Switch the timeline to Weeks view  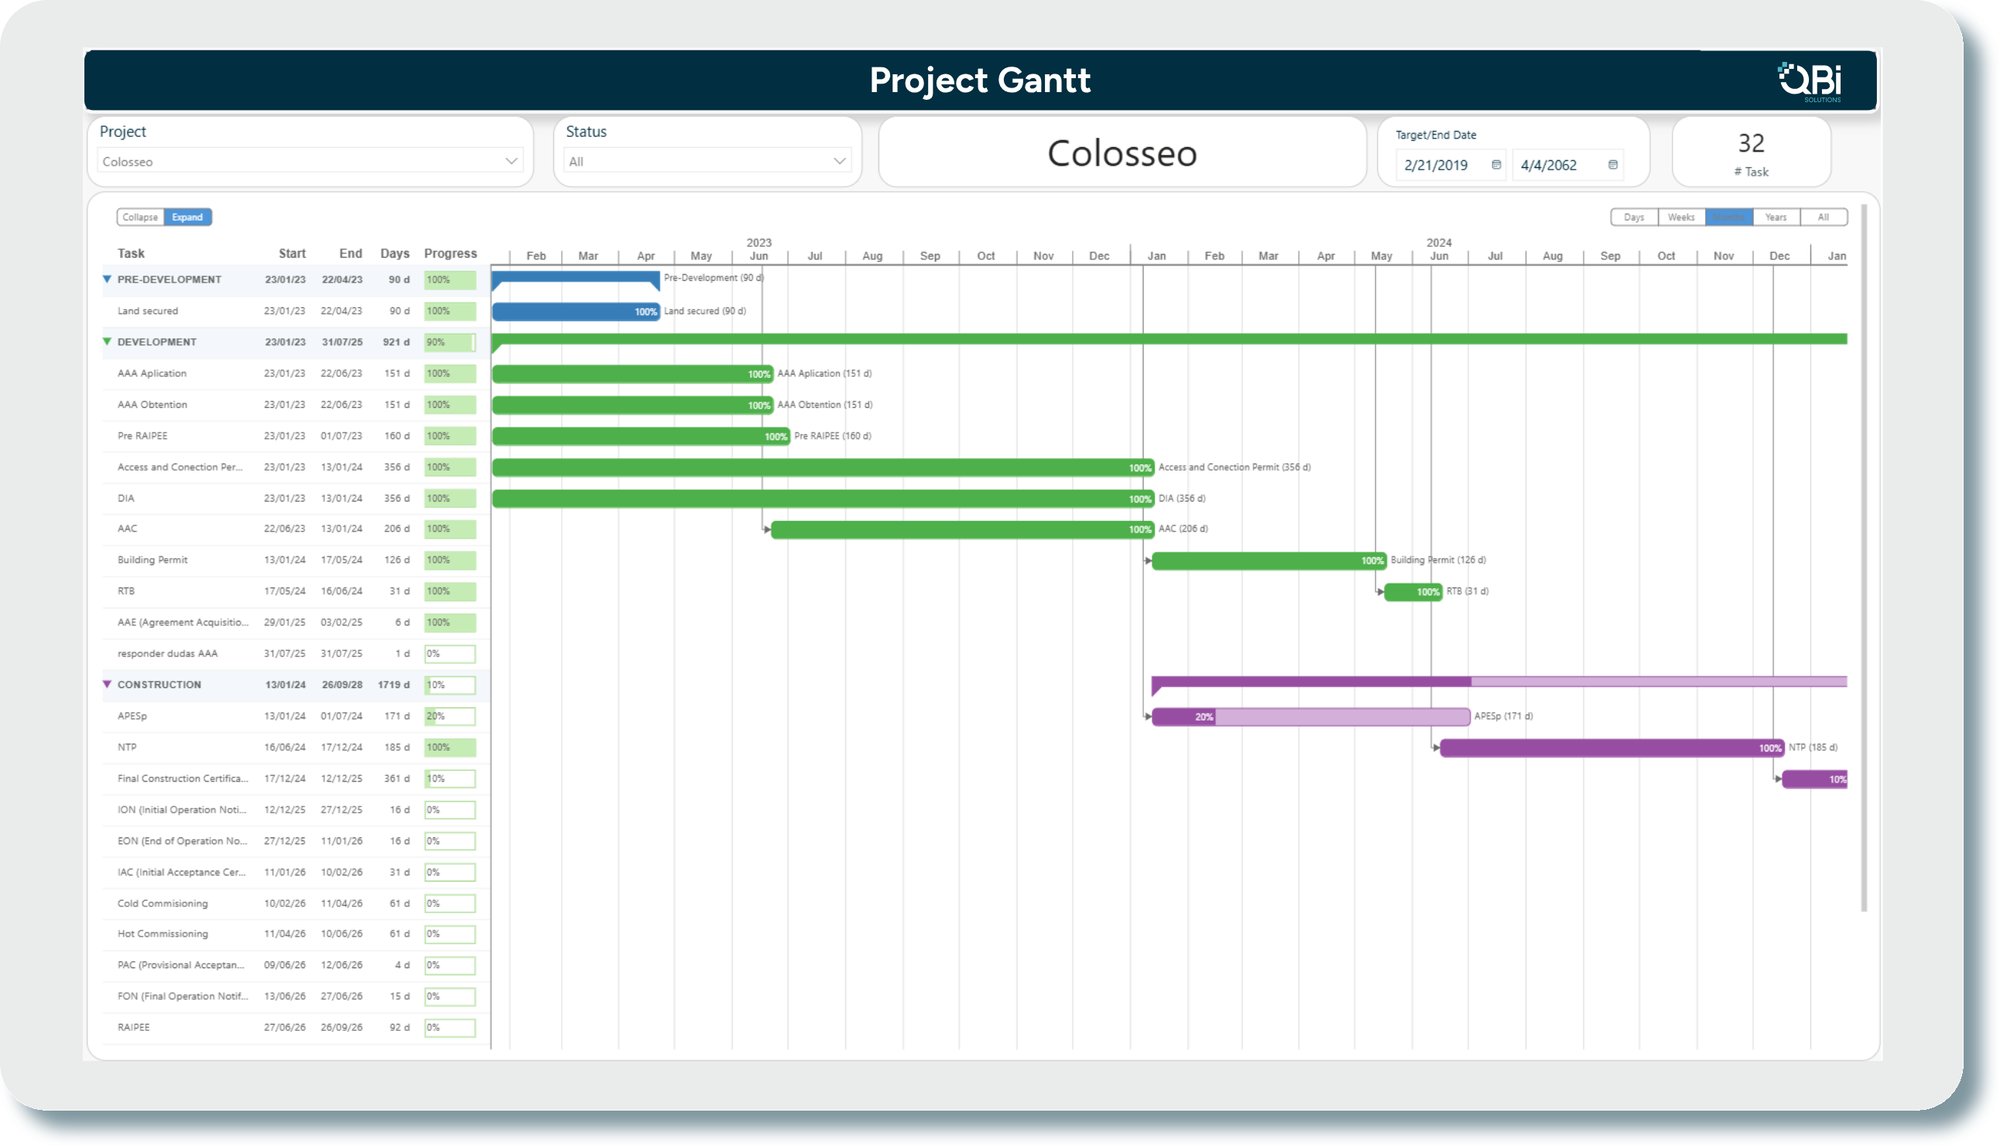coord(1681,217)
